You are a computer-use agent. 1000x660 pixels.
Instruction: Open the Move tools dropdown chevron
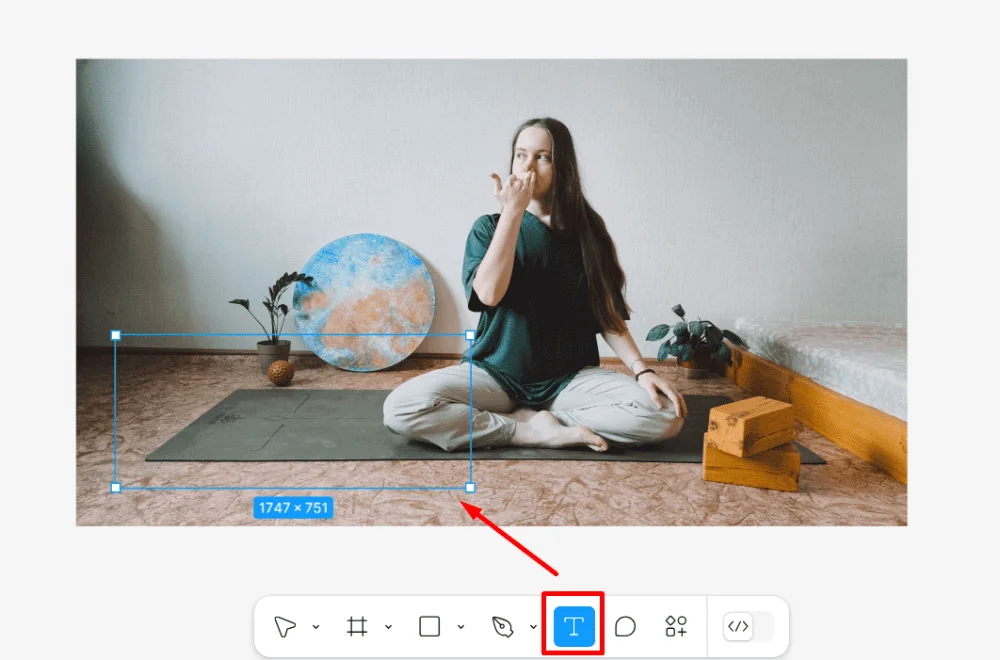316,627
